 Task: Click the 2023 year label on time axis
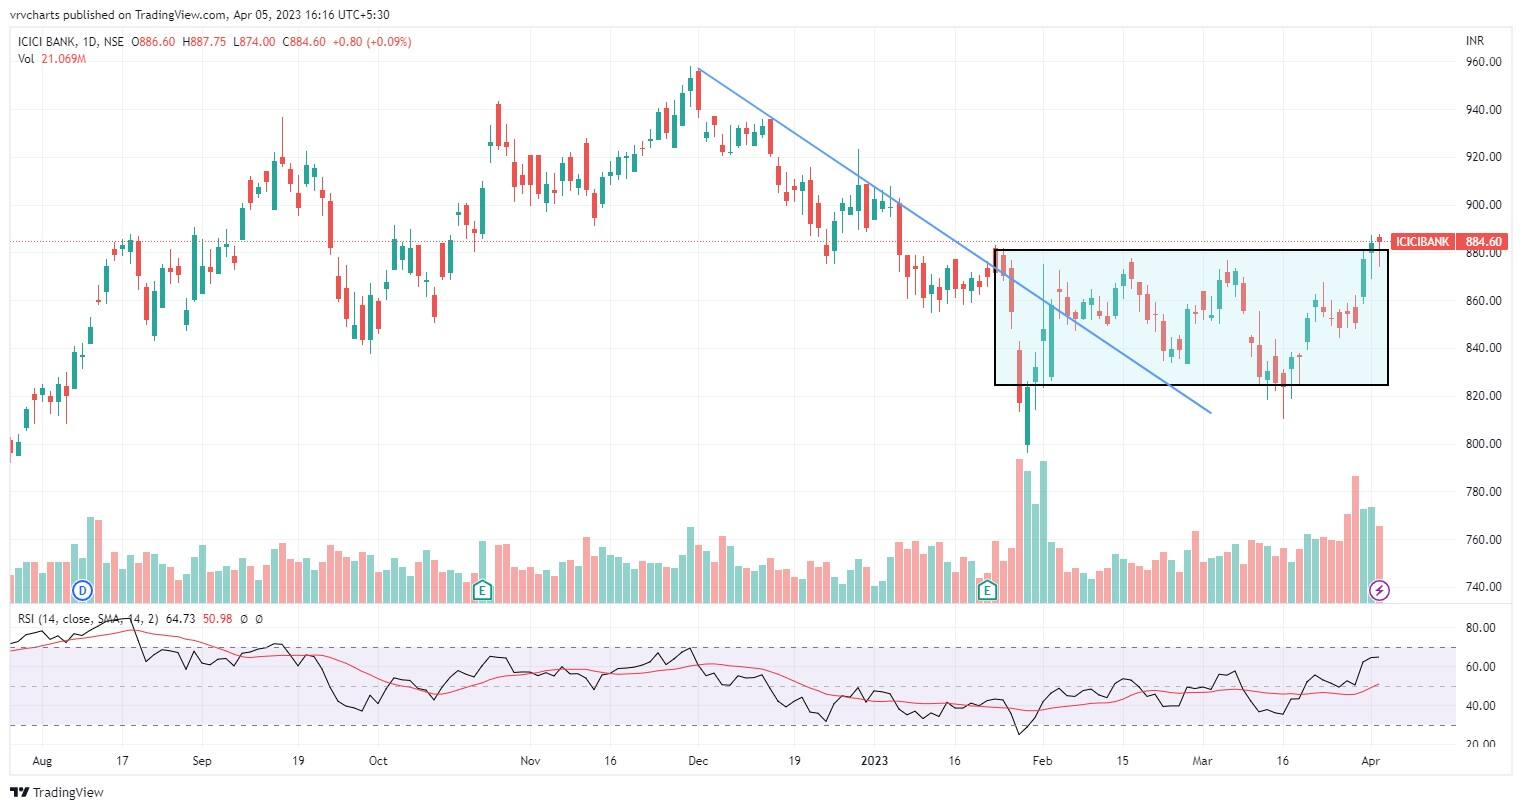(x=874, y=761)
